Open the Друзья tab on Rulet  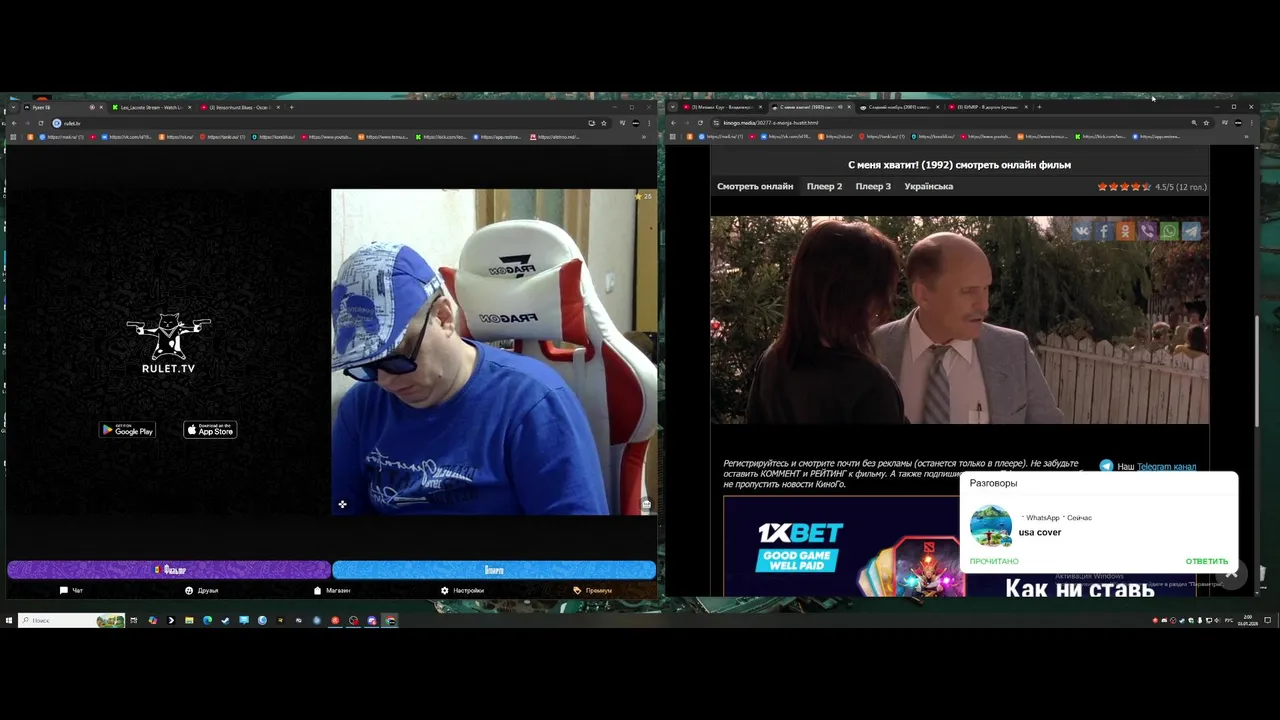coord(202,591)
